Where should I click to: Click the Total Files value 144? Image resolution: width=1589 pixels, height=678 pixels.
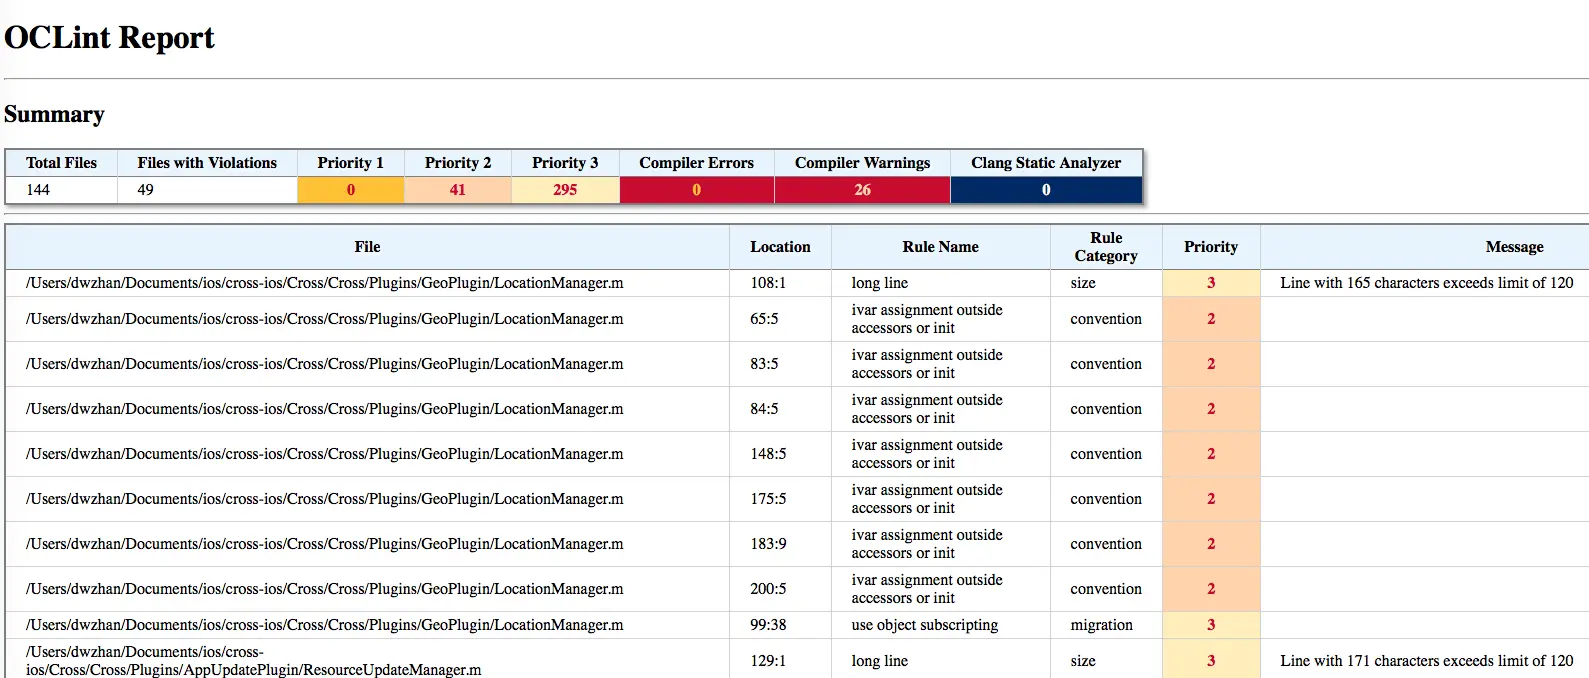(38, 190)
